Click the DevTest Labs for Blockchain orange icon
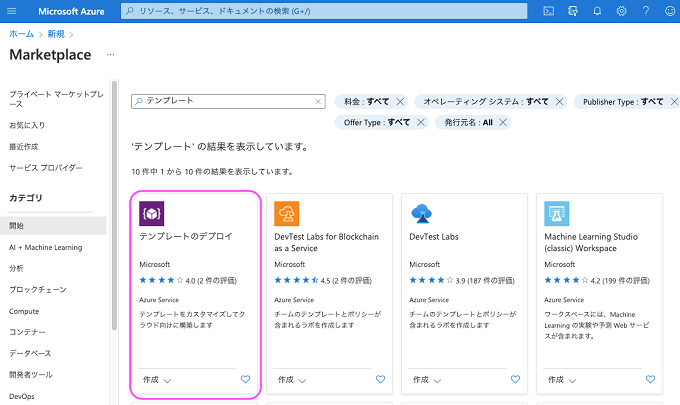Screen dimensions: 680x405 pyautogui.click(x=287, y=213)
